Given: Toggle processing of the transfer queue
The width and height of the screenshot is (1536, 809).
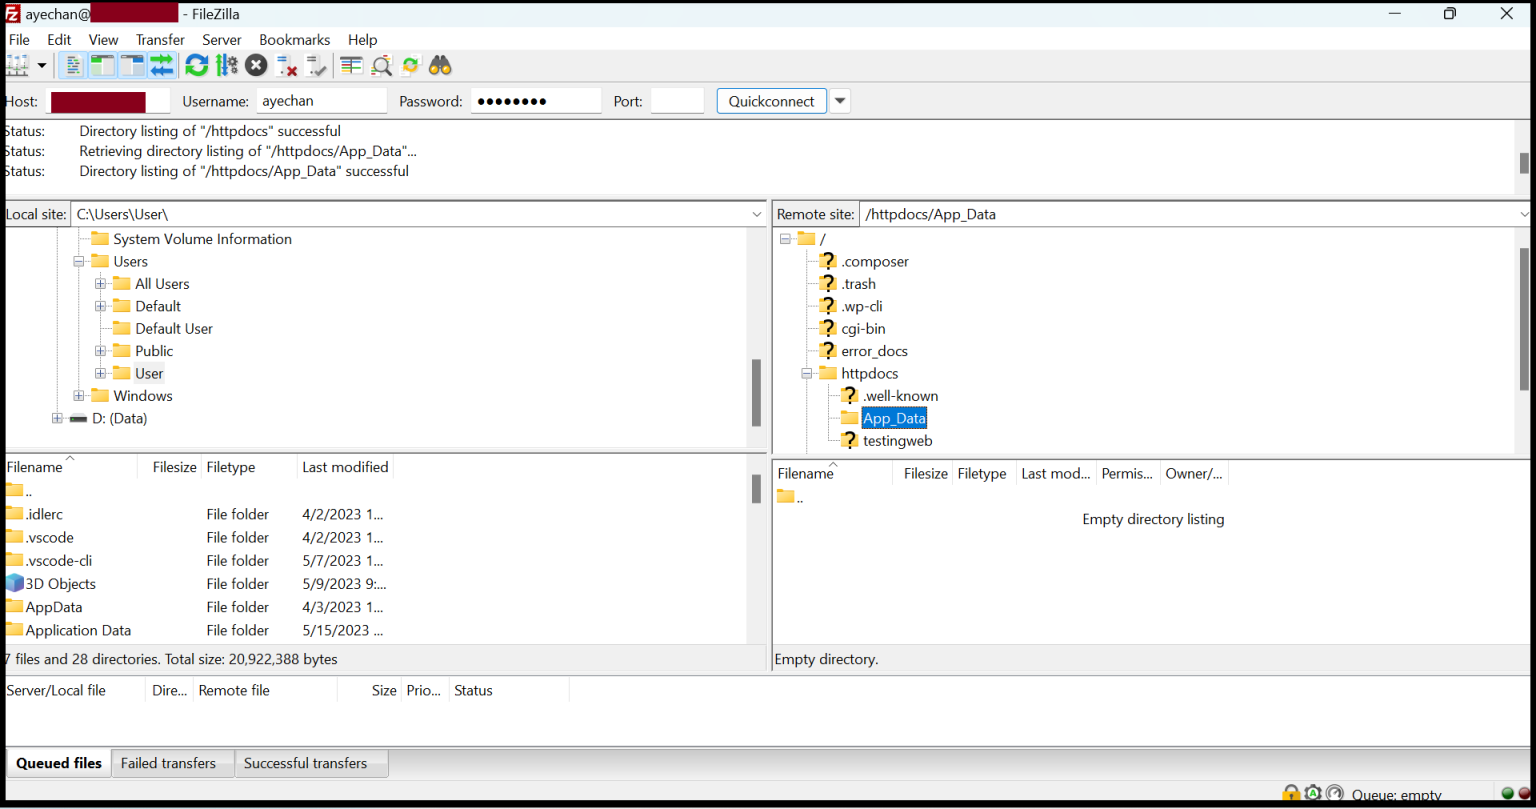Looking at the screenshot, I should coord(227,66).
